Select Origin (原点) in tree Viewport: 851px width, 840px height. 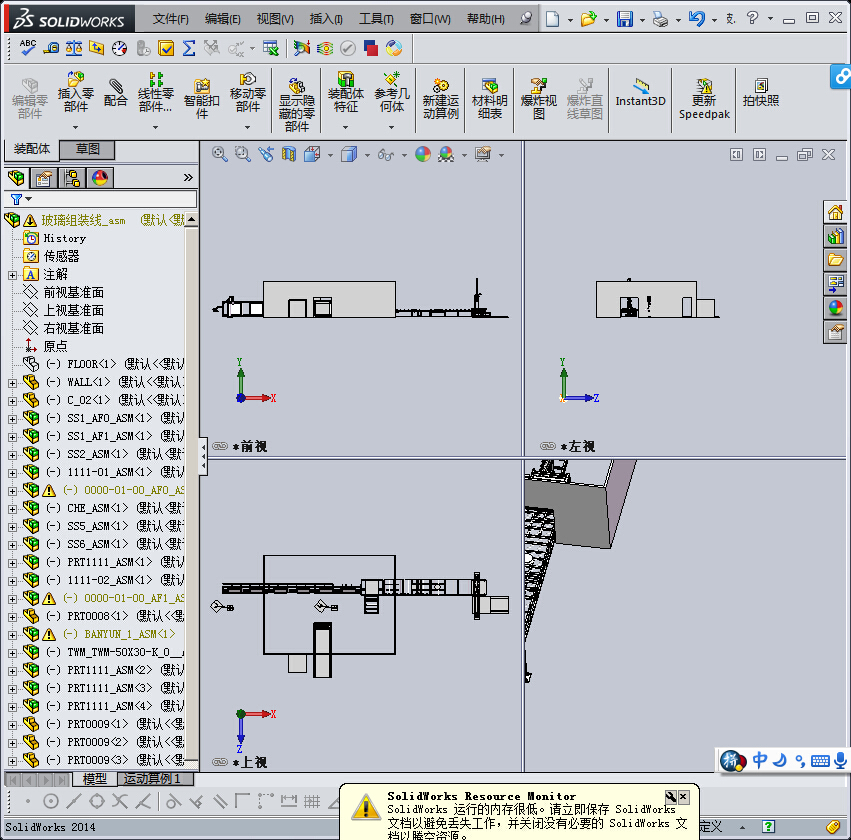pos(55,346)
